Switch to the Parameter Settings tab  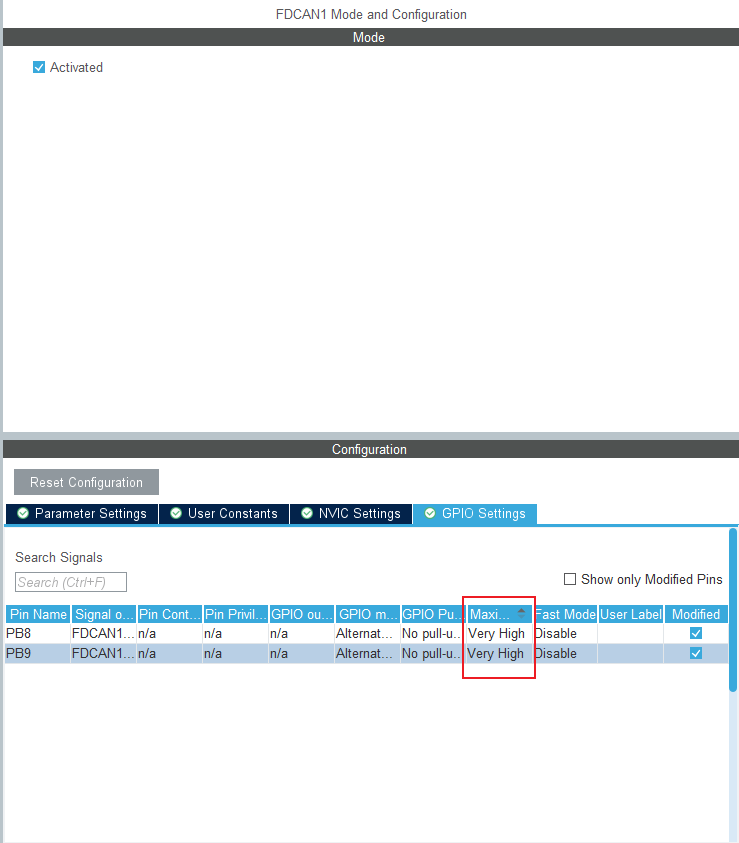tap(82, 513)
